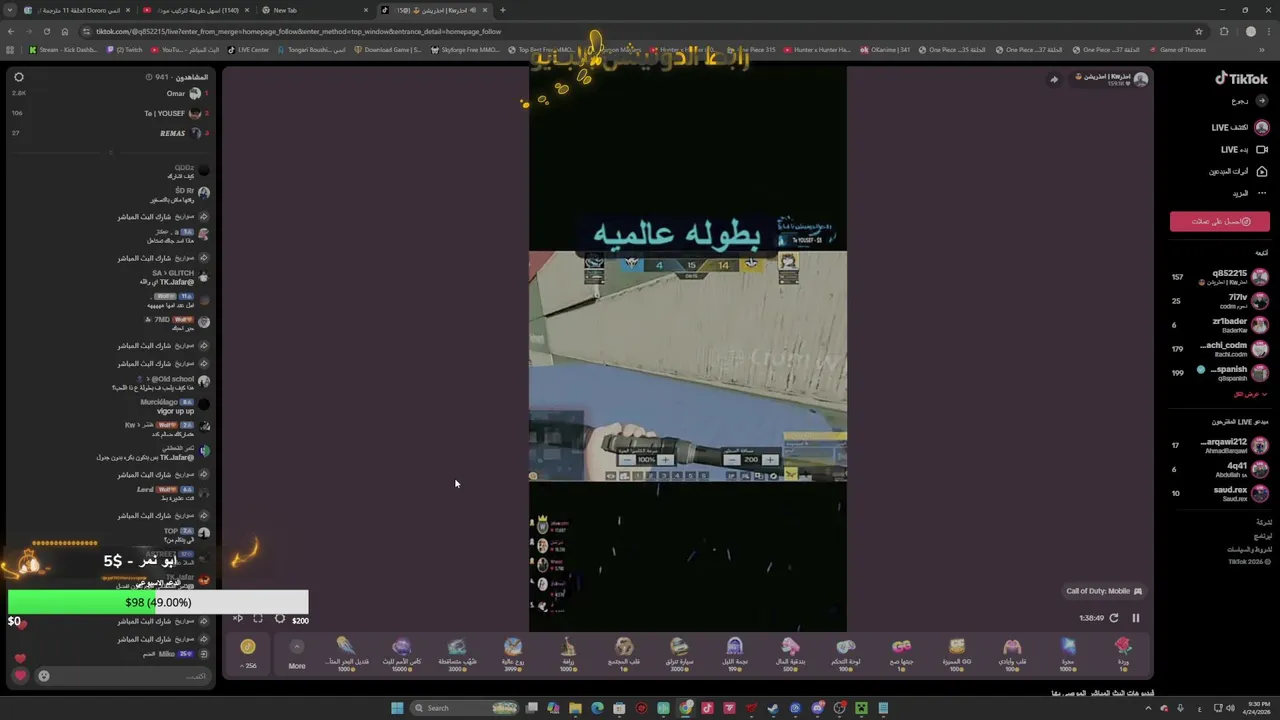Share the live stream via arrow icon
This screenshot has width=1280, height=720.
tap(1053, 80)
